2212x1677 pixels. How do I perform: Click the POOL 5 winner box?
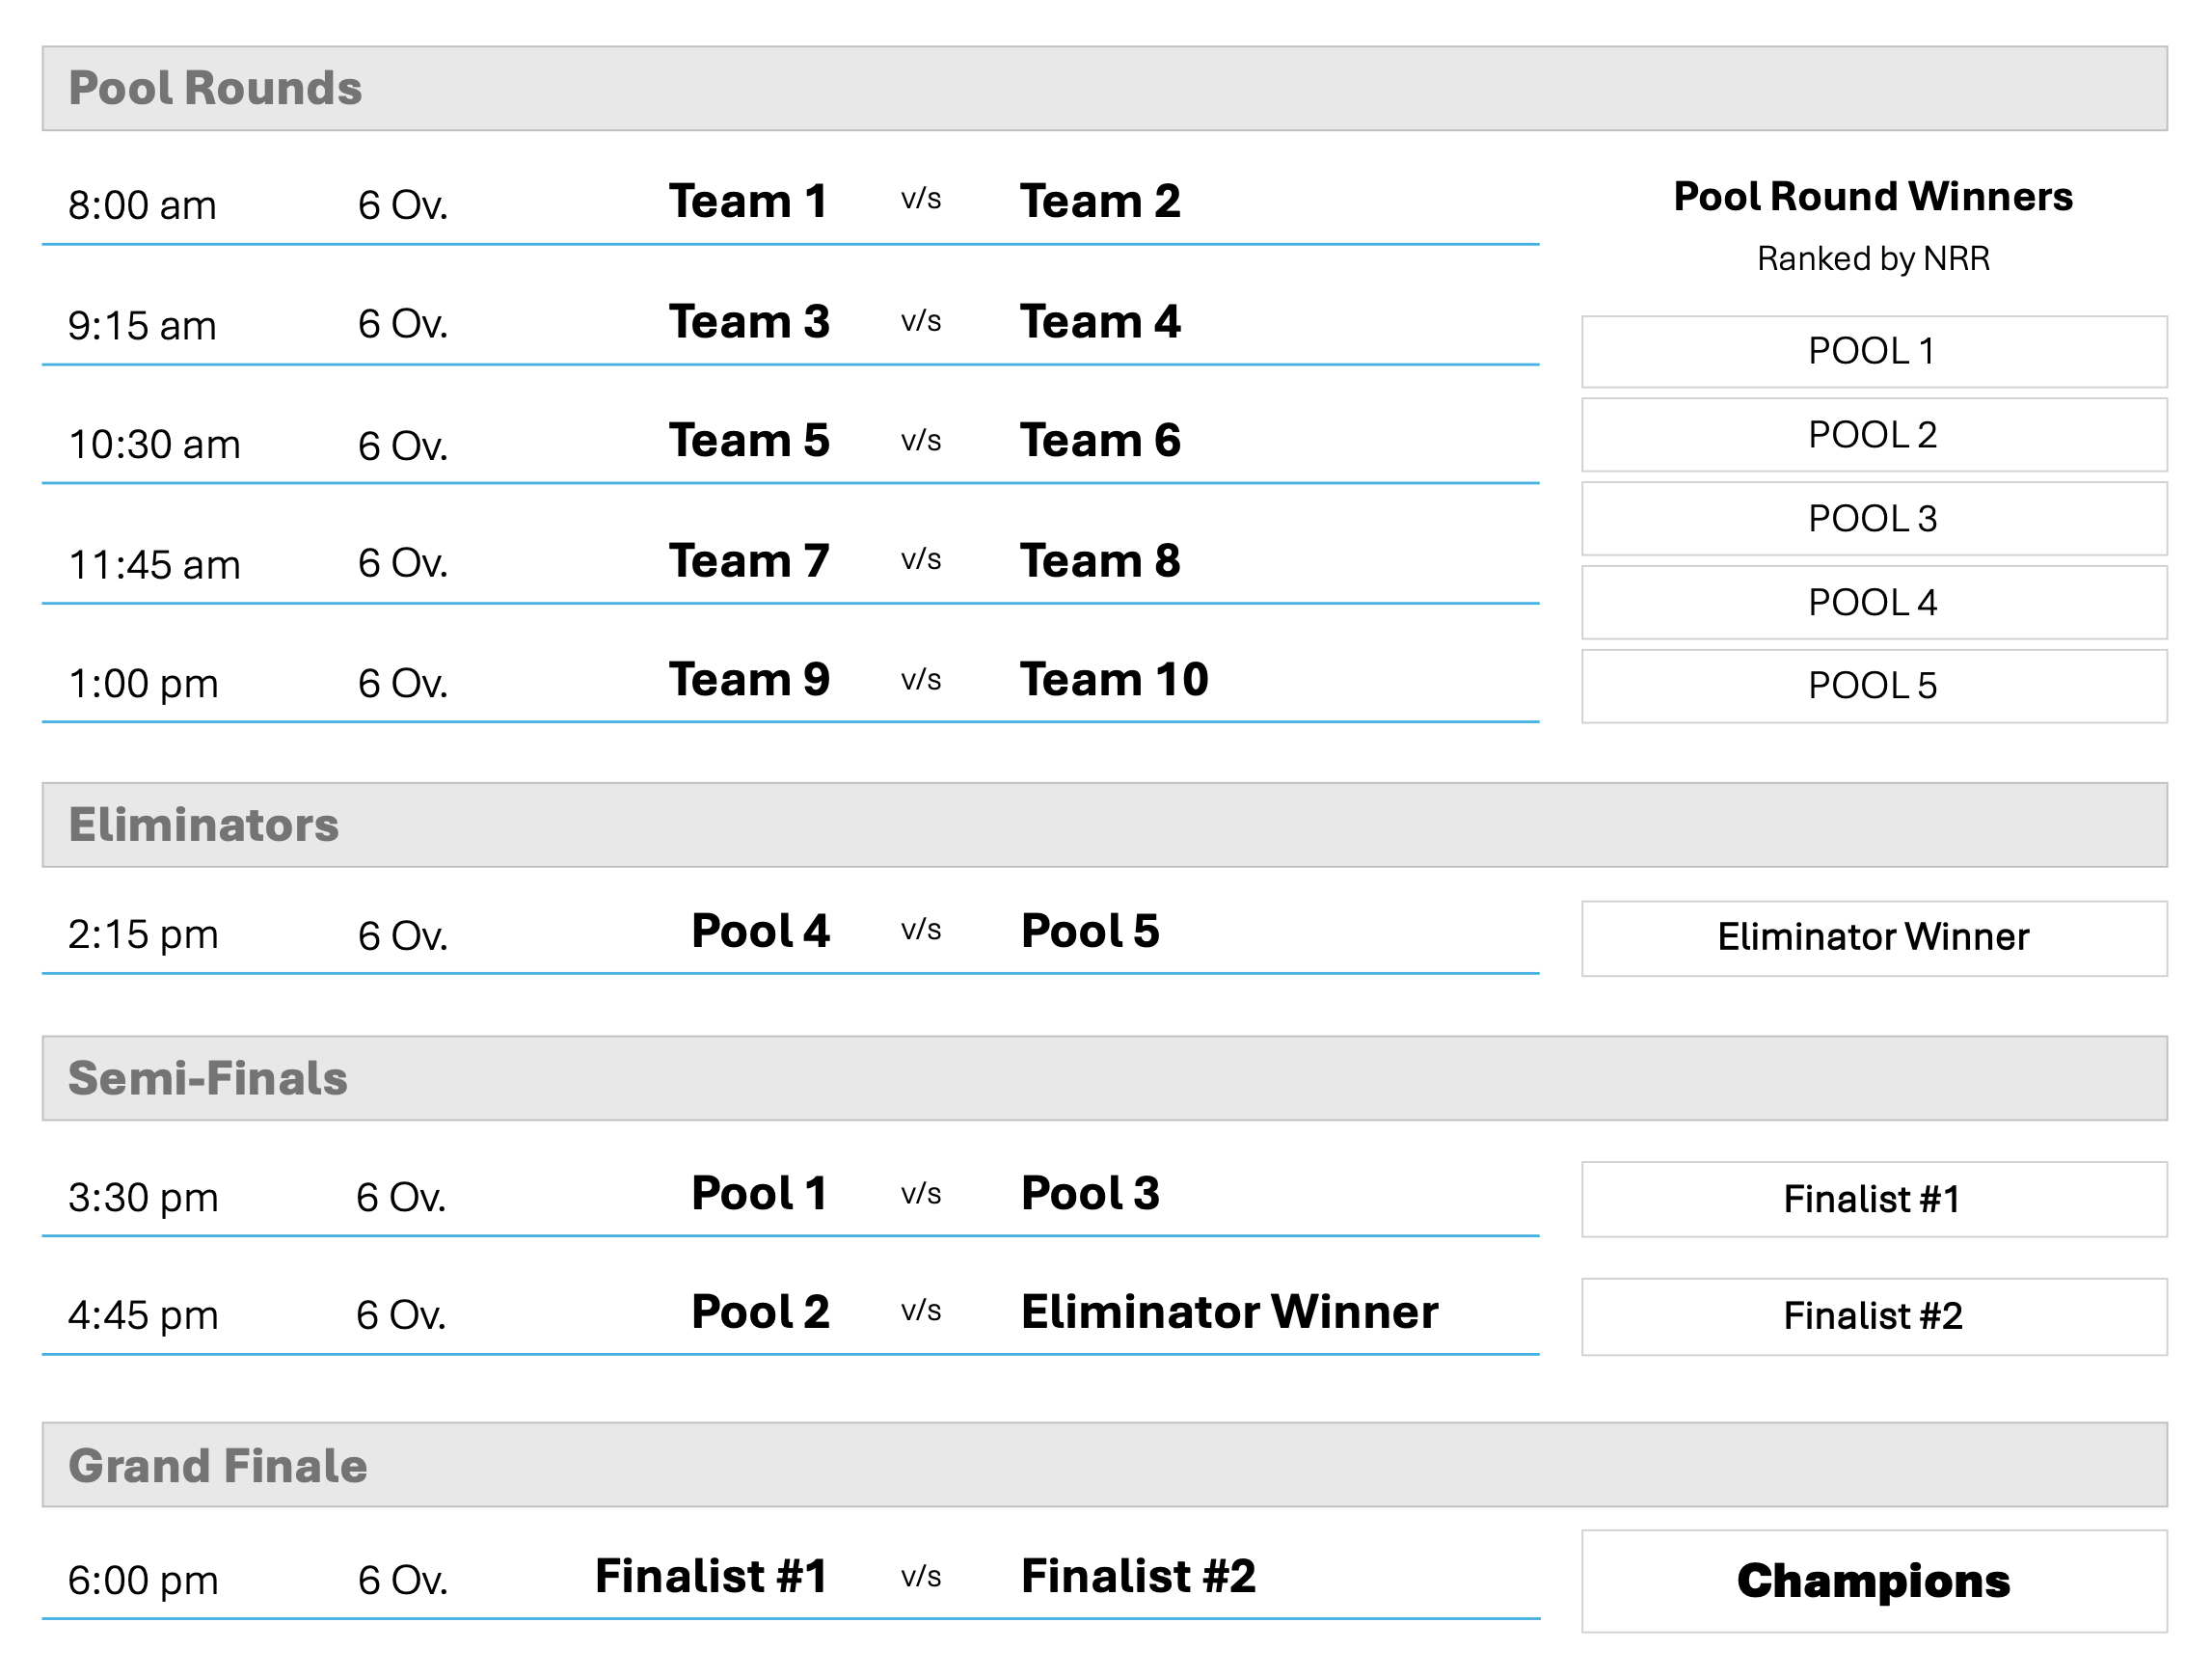[x=1873, y=686]
